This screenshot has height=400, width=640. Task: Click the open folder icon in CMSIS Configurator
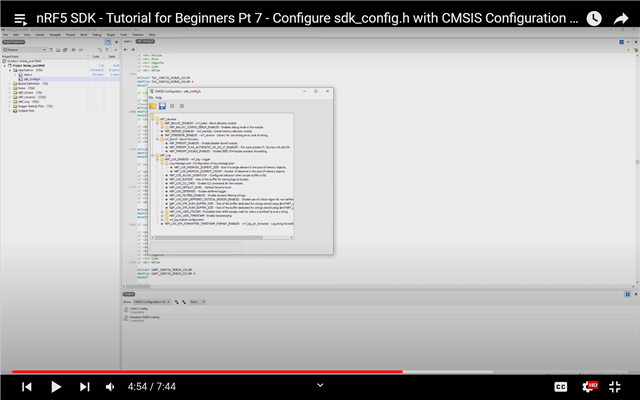(x=152, y=105)
